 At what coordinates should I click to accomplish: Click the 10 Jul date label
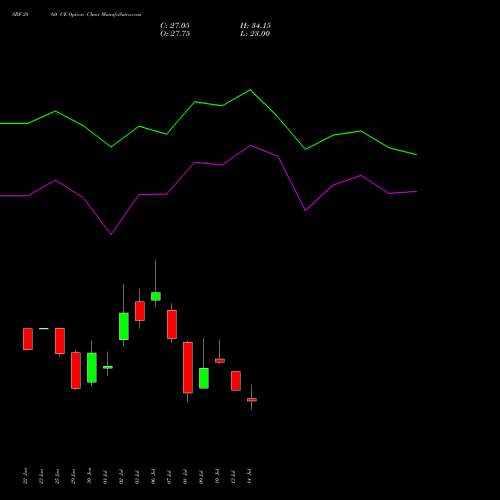click(217, 476)
